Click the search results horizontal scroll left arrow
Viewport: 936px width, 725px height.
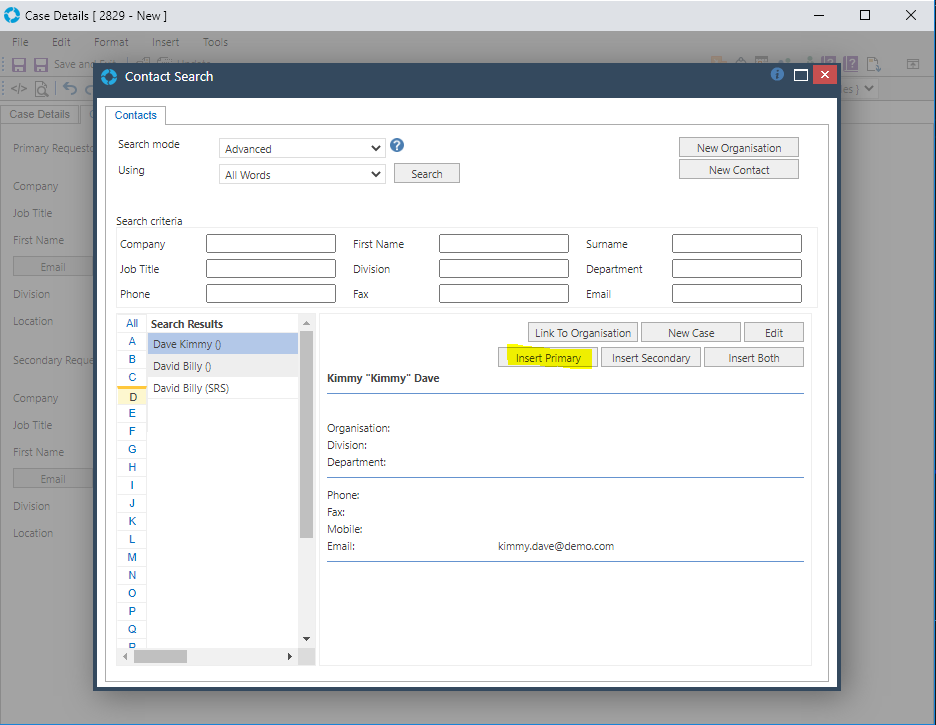125,656
